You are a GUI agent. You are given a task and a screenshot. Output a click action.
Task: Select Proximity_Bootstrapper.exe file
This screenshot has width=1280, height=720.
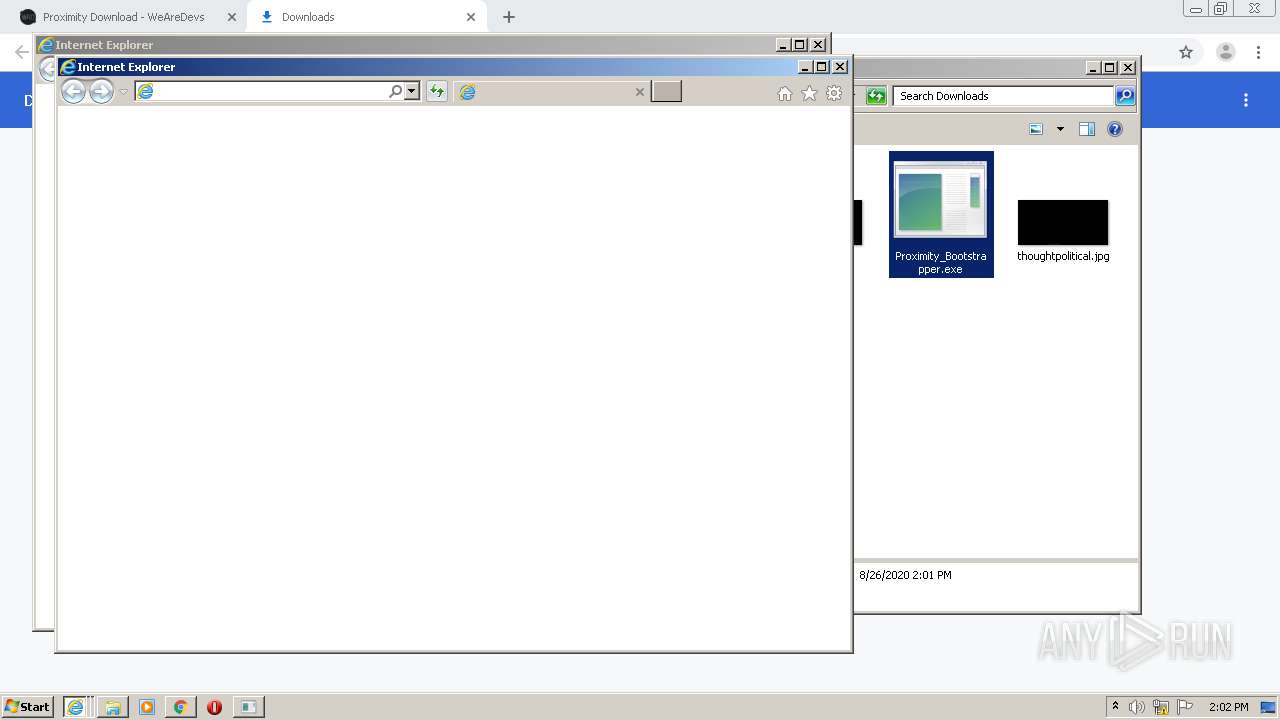point(941,214)
